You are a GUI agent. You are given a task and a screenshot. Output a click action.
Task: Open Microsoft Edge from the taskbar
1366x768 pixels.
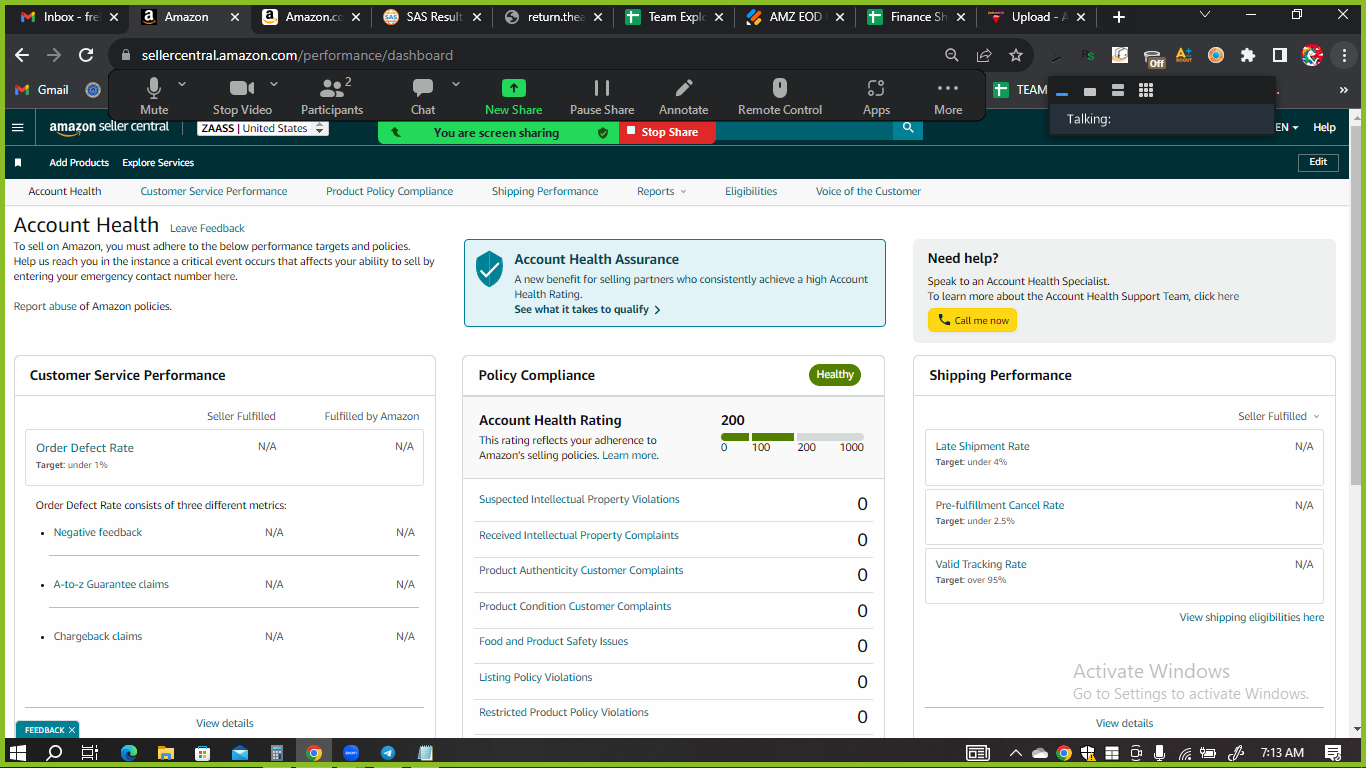click(x=129, y=753)
